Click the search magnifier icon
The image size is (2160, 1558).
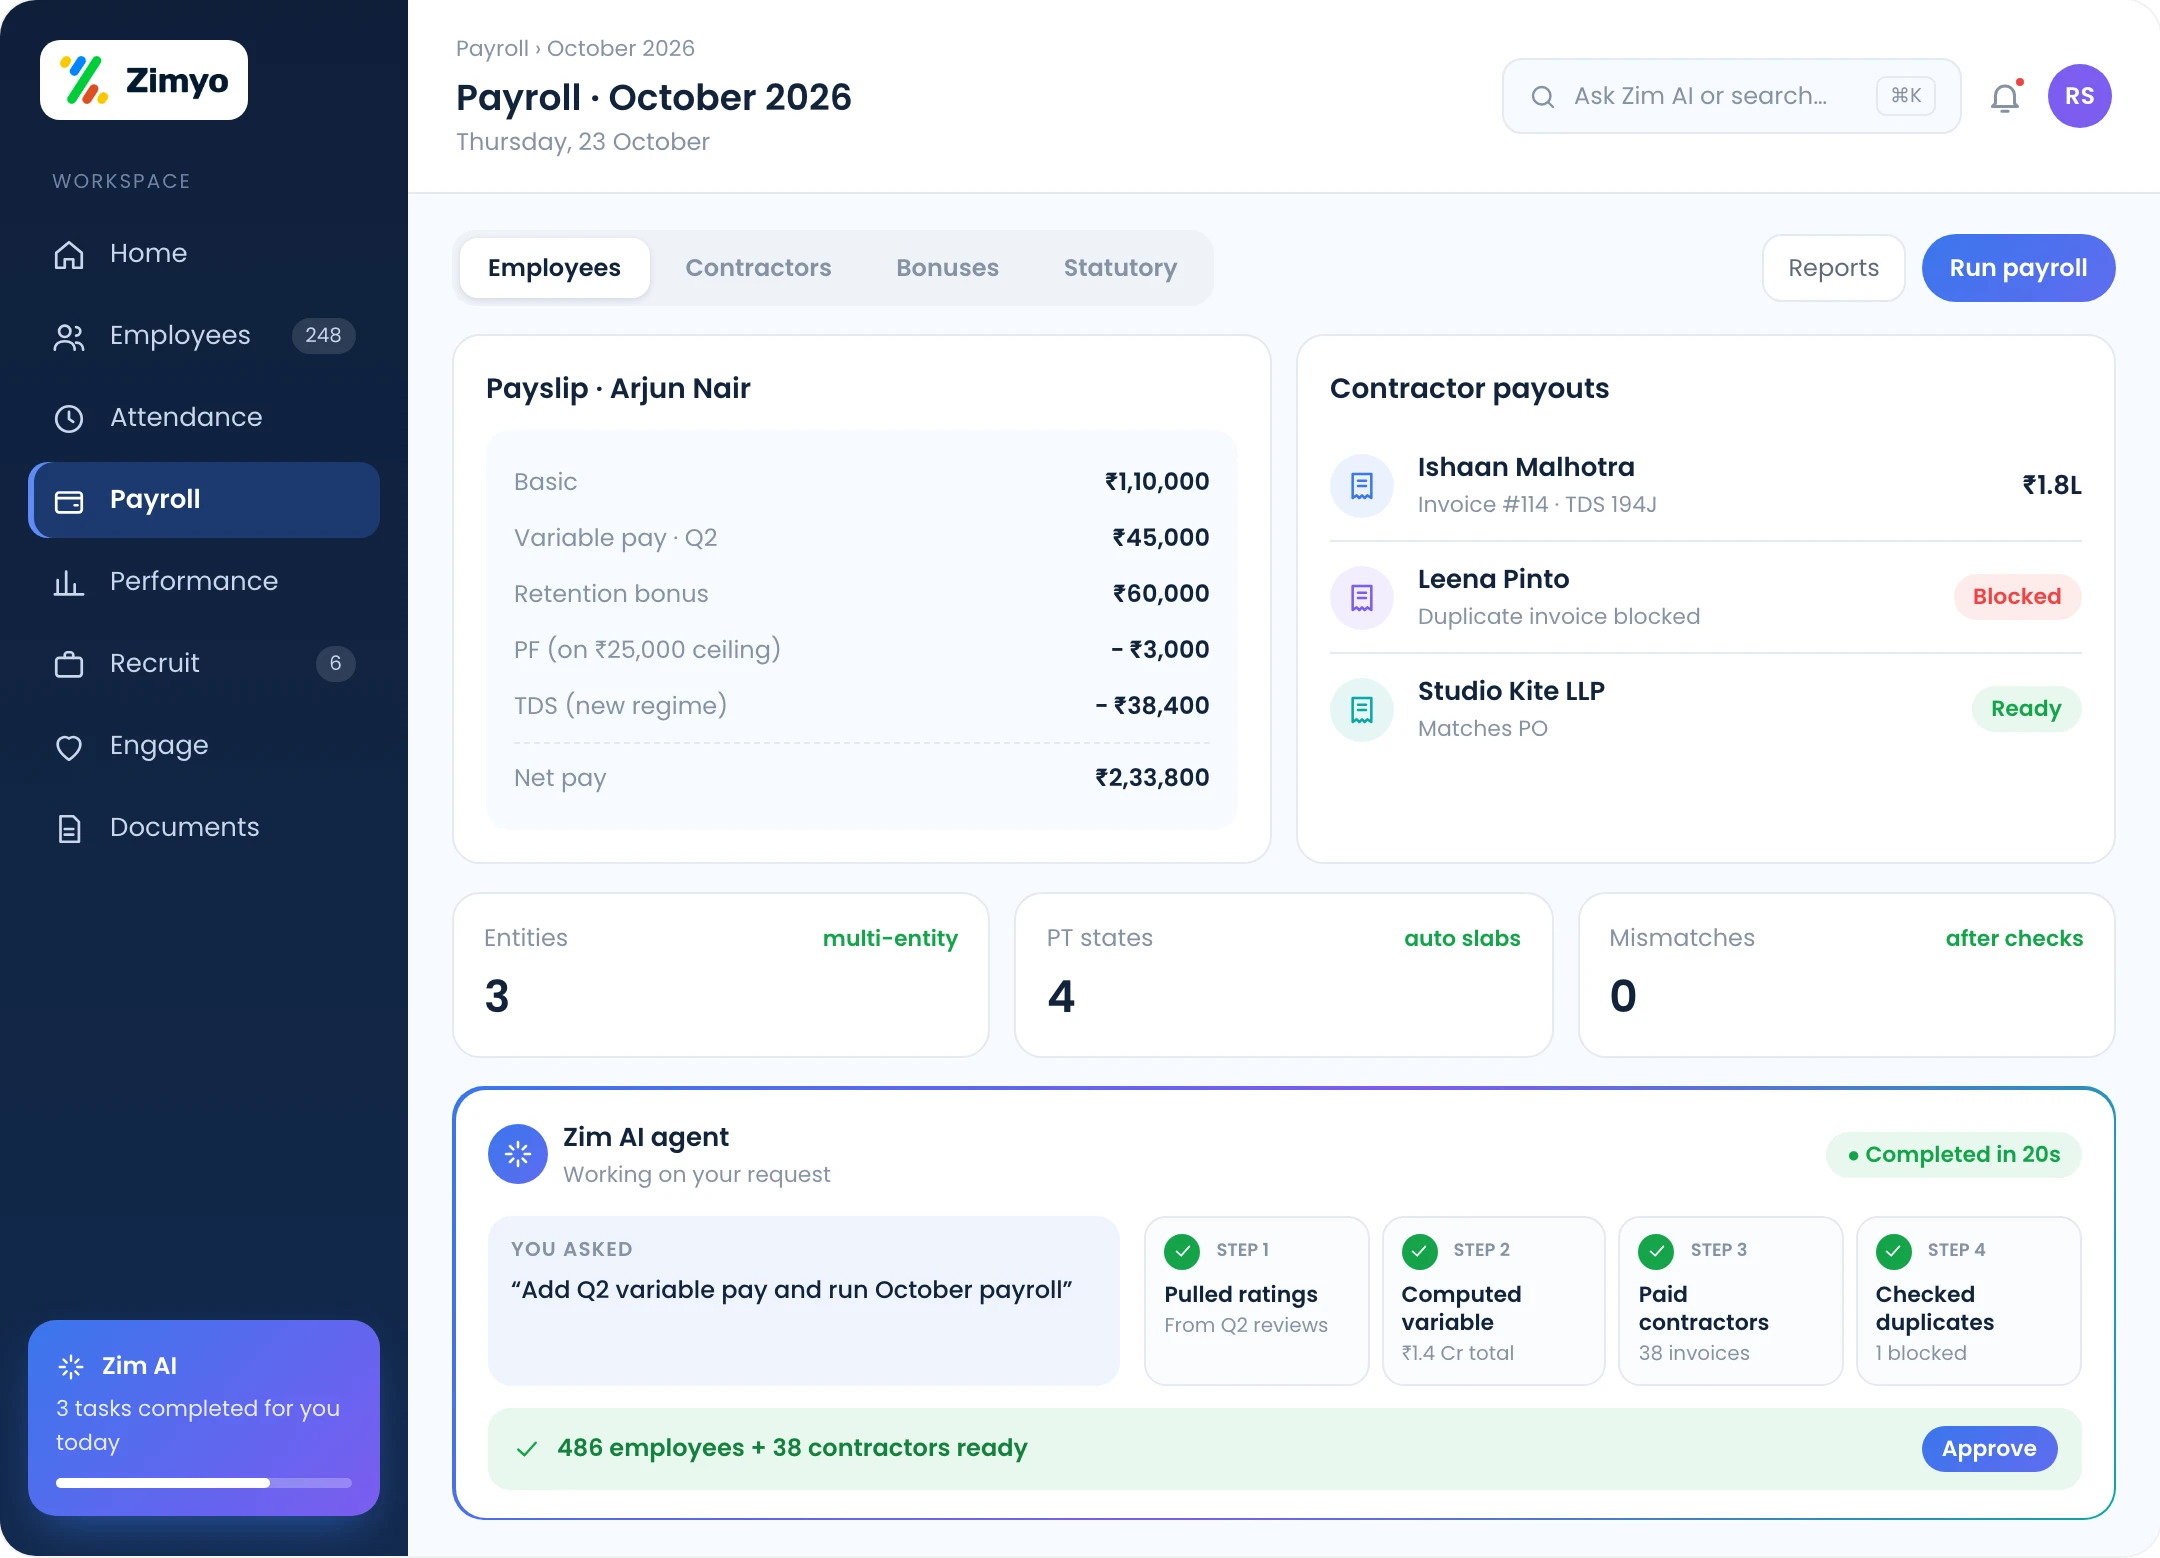[x=1543, y=96]
